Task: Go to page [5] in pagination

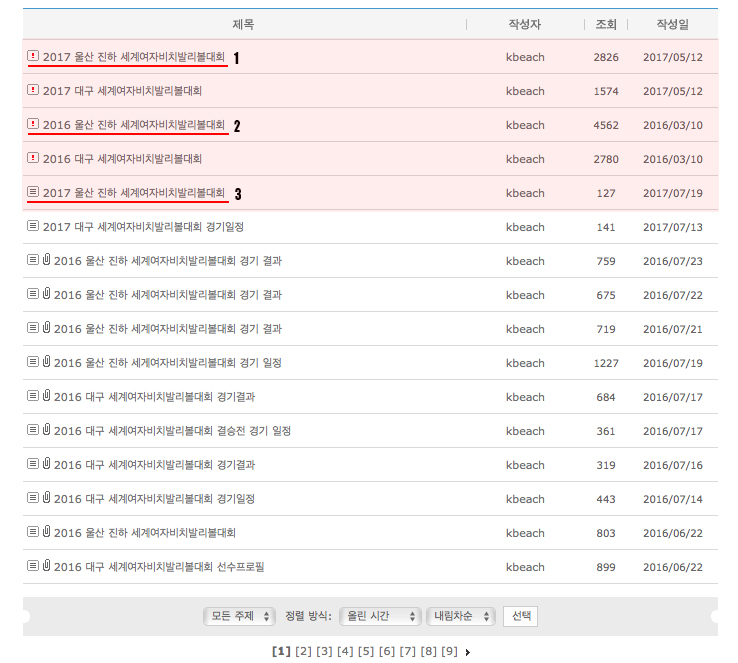Action: point(366,651)
